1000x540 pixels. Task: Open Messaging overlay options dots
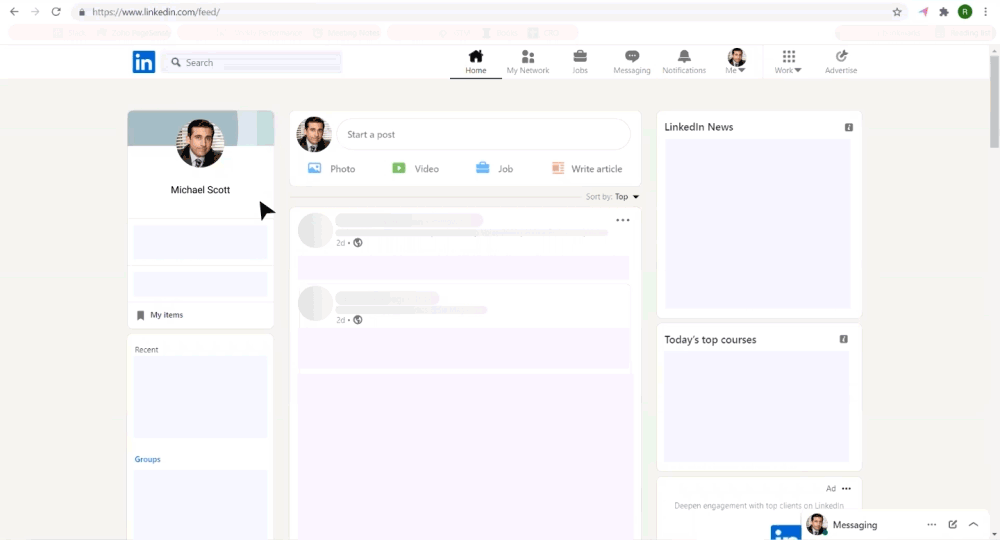[x=932, y=525]
